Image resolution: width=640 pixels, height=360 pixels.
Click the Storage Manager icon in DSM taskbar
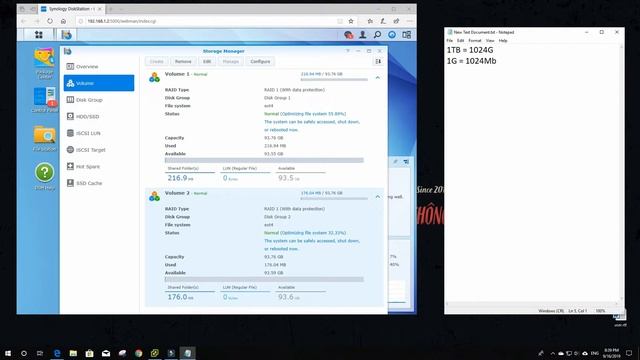pos(67,35)
